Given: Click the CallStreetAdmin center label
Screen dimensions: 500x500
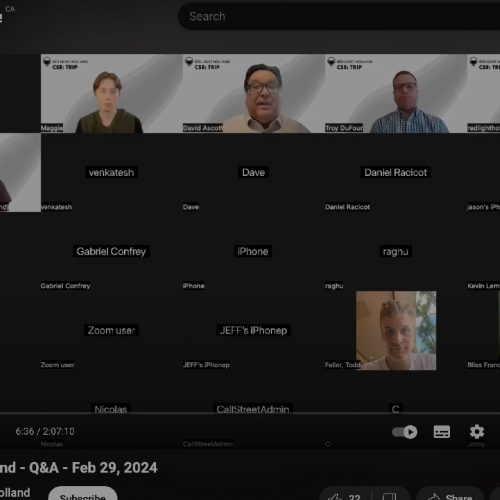Looking at the screenshot, I should [x=253, y=409].
